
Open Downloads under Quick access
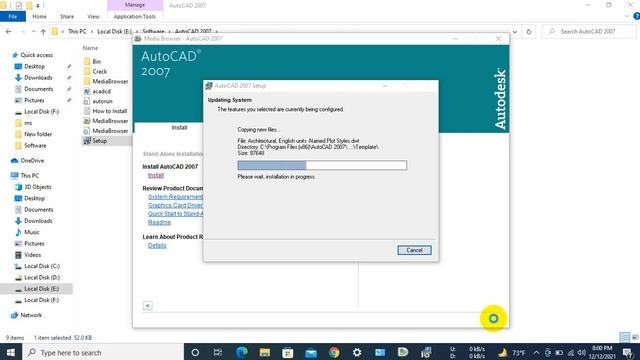click(x=38, y=78)
